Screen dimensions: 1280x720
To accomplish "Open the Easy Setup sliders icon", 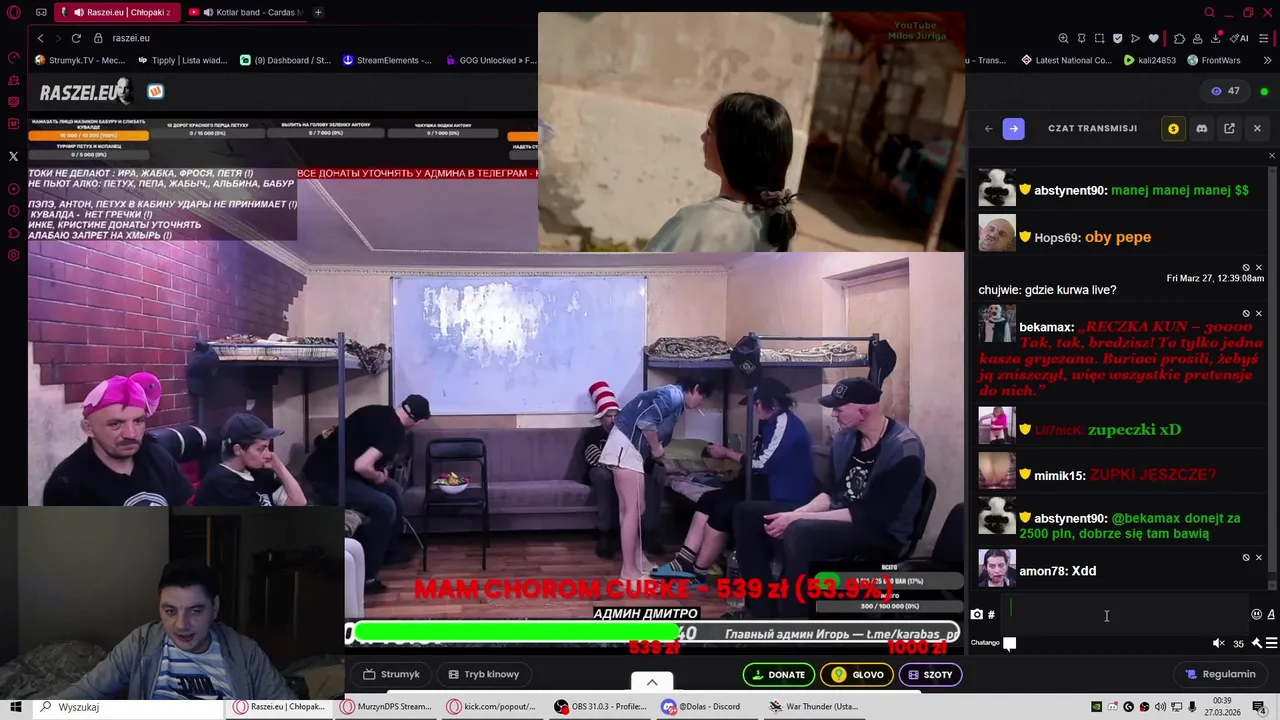I will (1263, 38).
